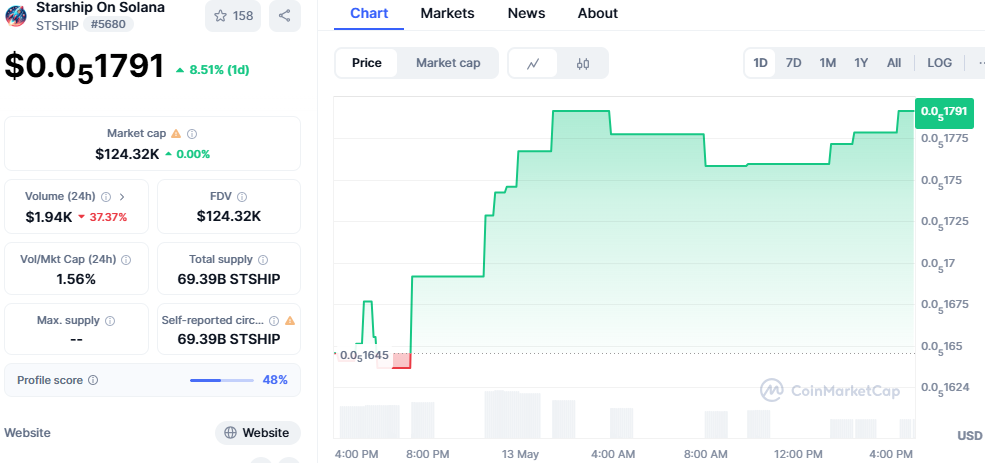
Task: Select the Market cap chart toggle
Action: [x=448, y=63]
